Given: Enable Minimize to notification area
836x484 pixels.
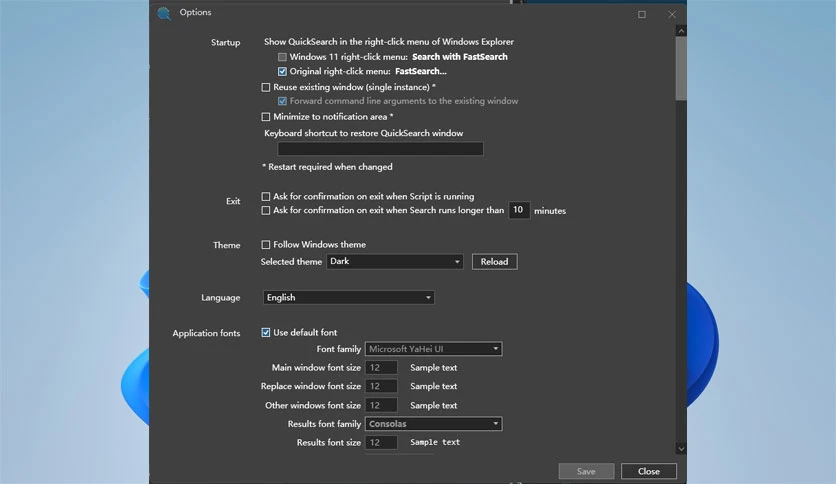Looking at the screenshot, I should (266, 117).
